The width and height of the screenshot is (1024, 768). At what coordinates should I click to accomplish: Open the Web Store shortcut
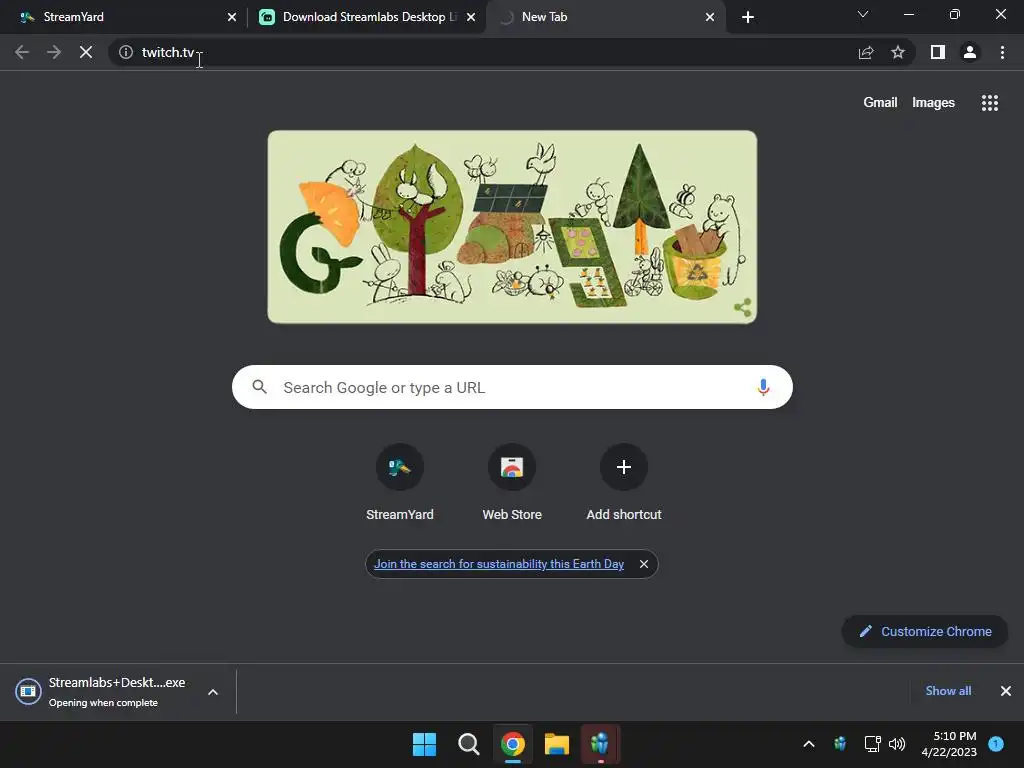(x=512, y=482)
